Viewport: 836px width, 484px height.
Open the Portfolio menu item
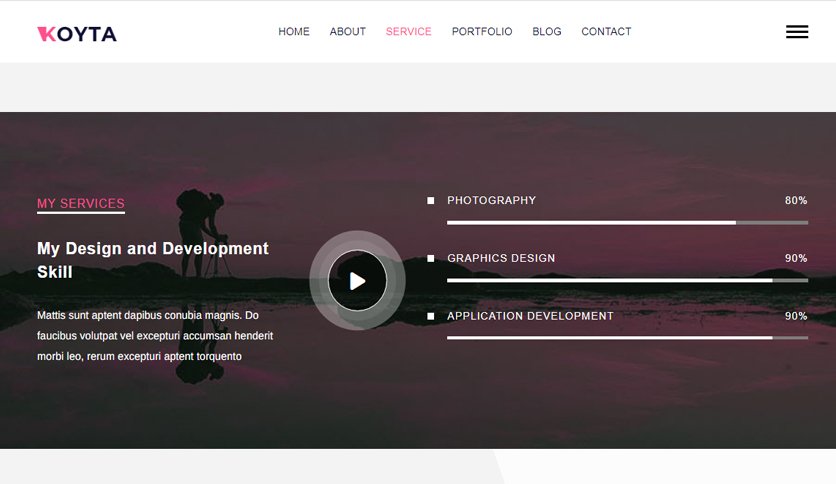pos(482,31)
